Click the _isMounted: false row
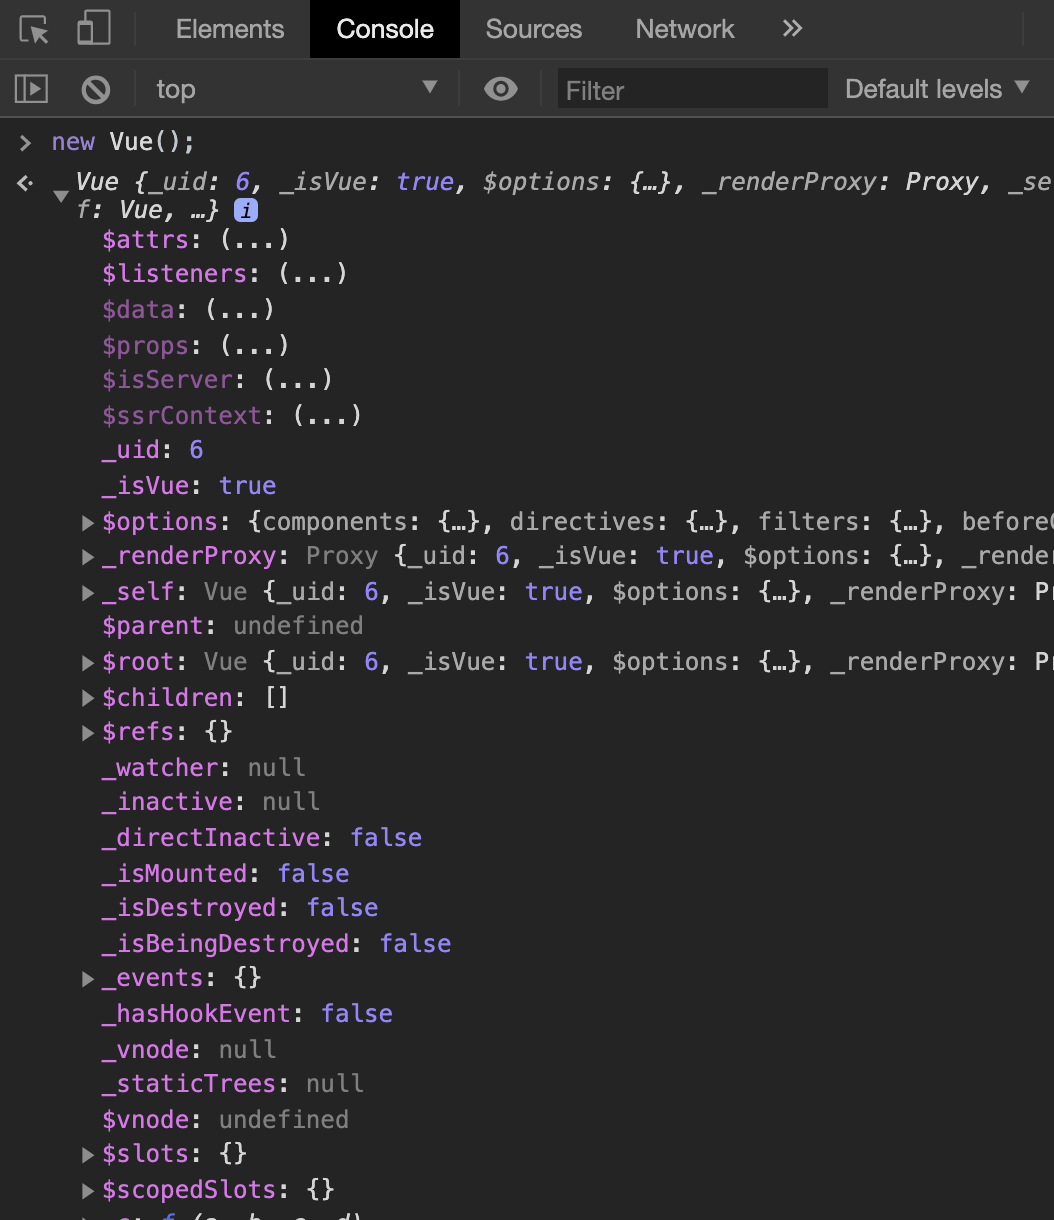 pos(226,873)
